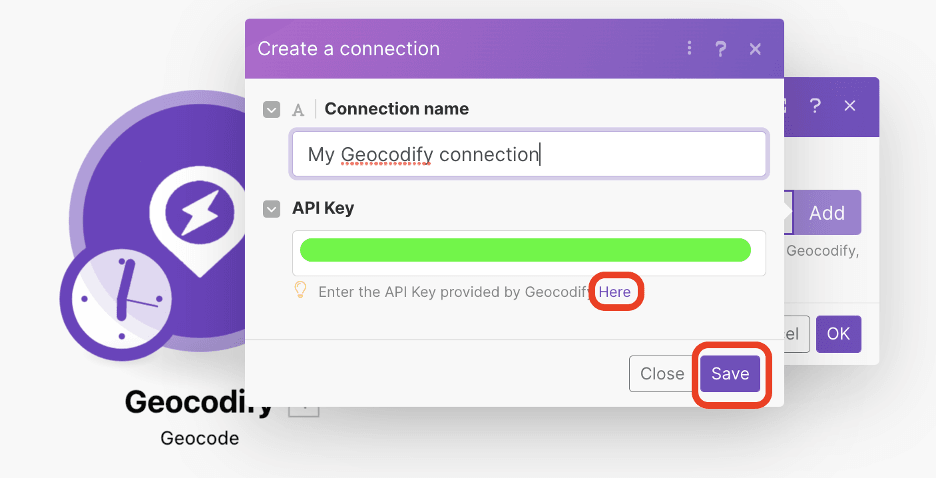Collapse the API Key field chevron
936x478 pixels.
point(272,209)
